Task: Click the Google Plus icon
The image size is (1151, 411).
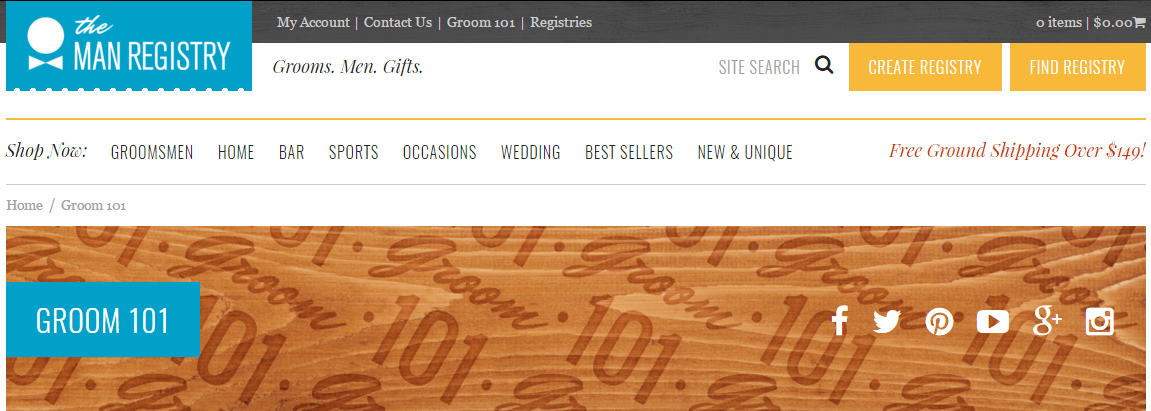Action: click(x=1047, y=321)
